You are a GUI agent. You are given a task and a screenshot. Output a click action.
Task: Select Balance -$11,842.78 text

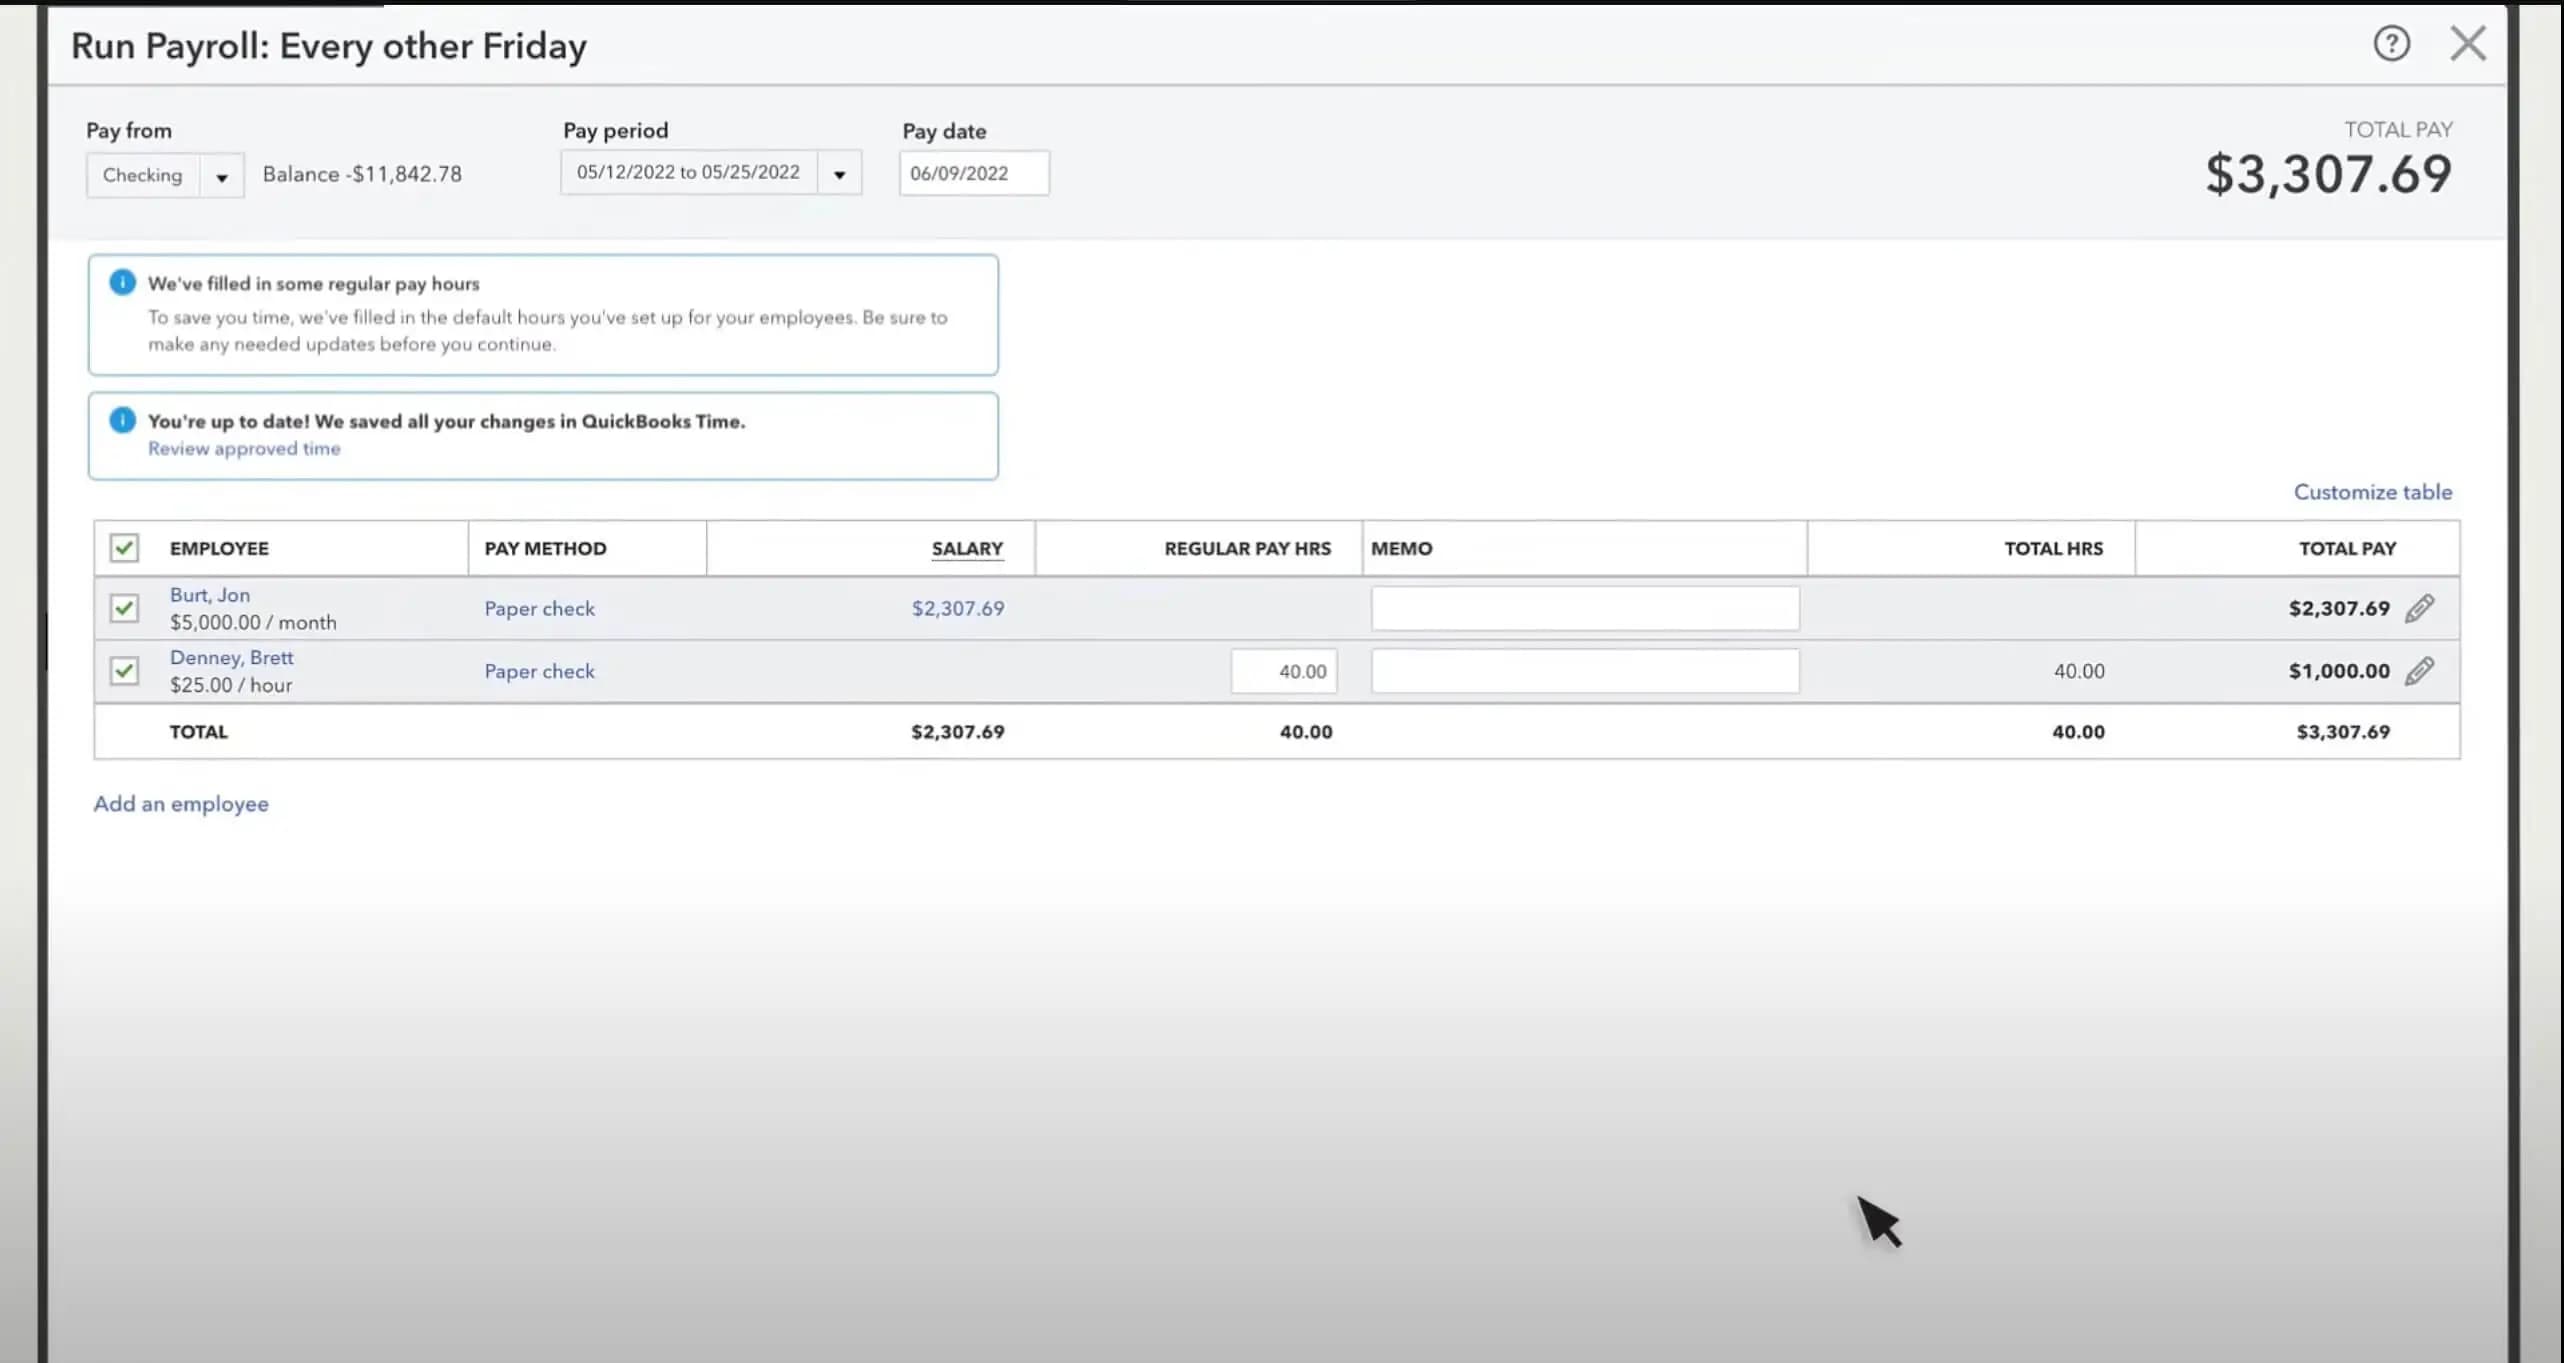tap(362, 174)
